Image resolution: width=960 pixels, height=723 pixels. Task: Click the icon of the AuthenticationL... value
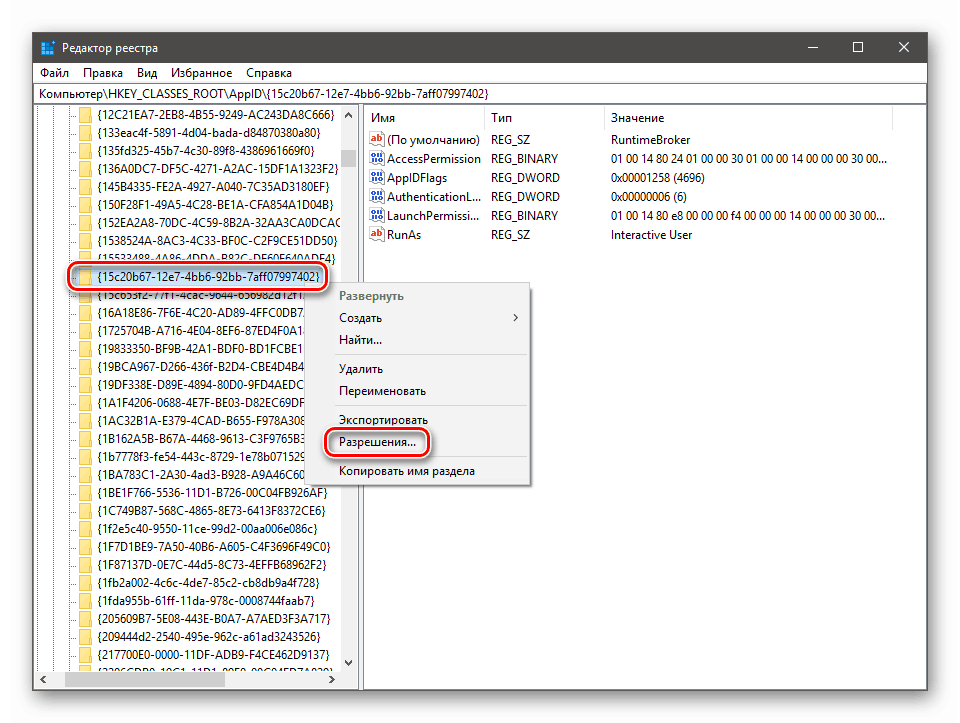(x=377, y=196)
